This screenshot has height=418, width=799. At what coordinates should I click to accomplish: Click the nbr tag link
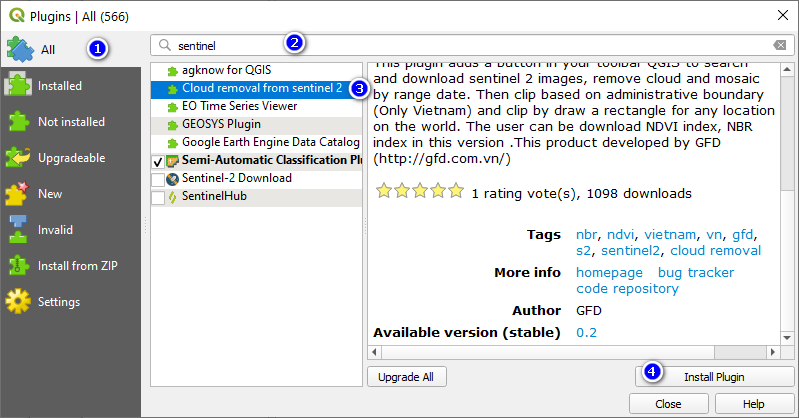586,234
